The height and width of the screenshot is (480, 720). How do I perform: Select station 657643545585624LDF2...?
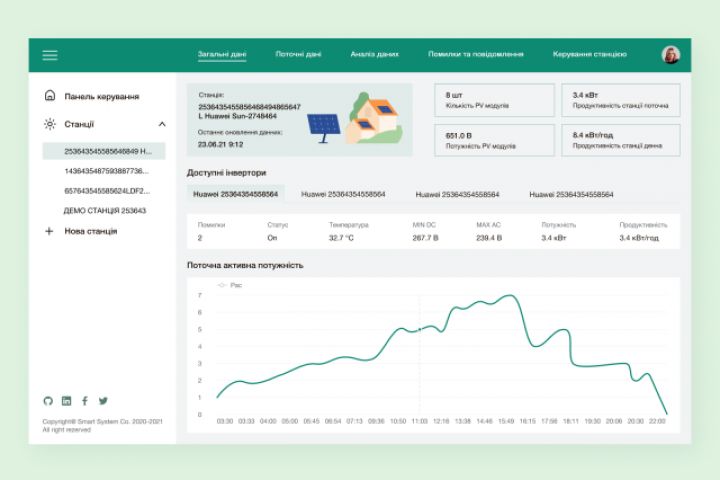107,191
